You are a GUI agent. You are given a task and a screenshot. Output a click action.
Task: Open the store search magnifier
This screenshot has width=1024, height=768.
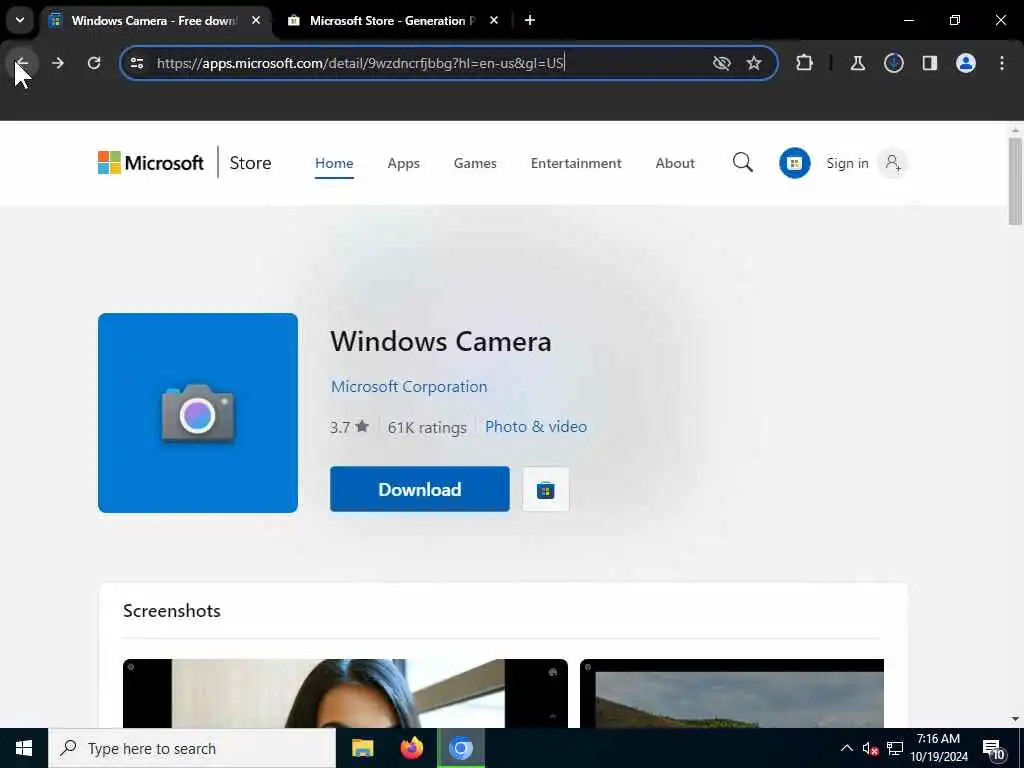743,163
